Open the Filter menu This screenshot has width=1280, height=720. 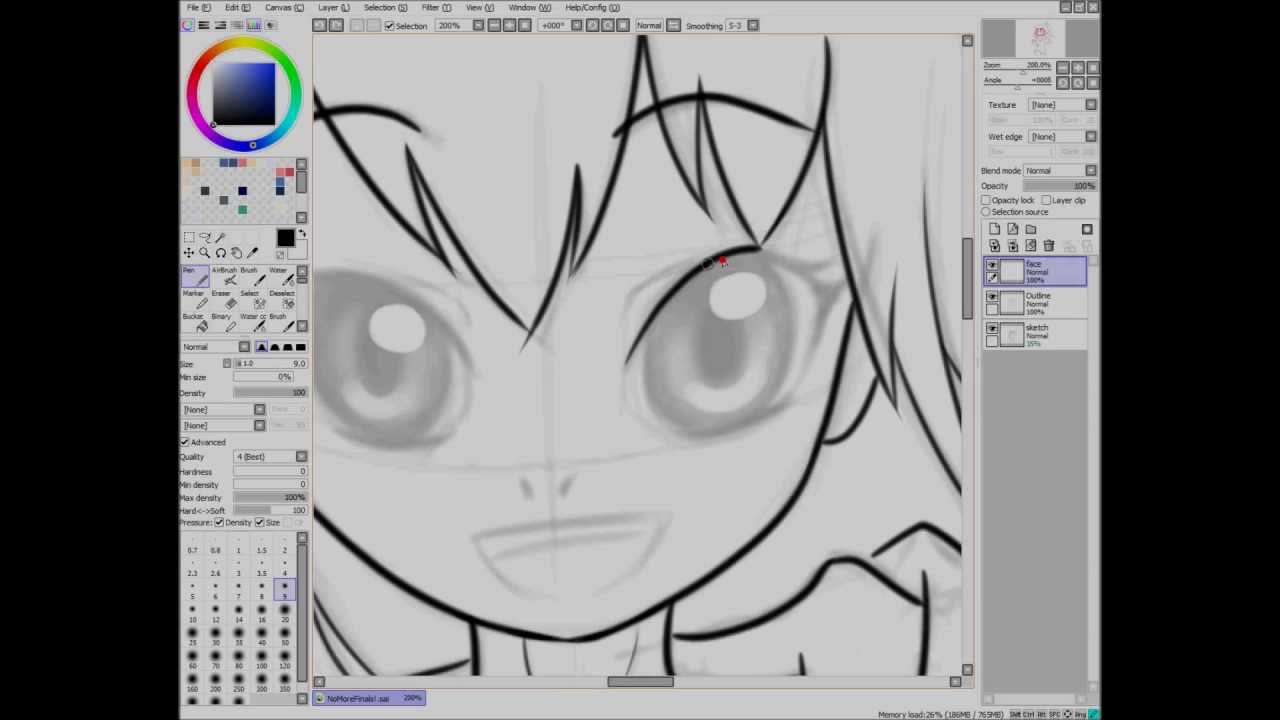pos(428,7)
